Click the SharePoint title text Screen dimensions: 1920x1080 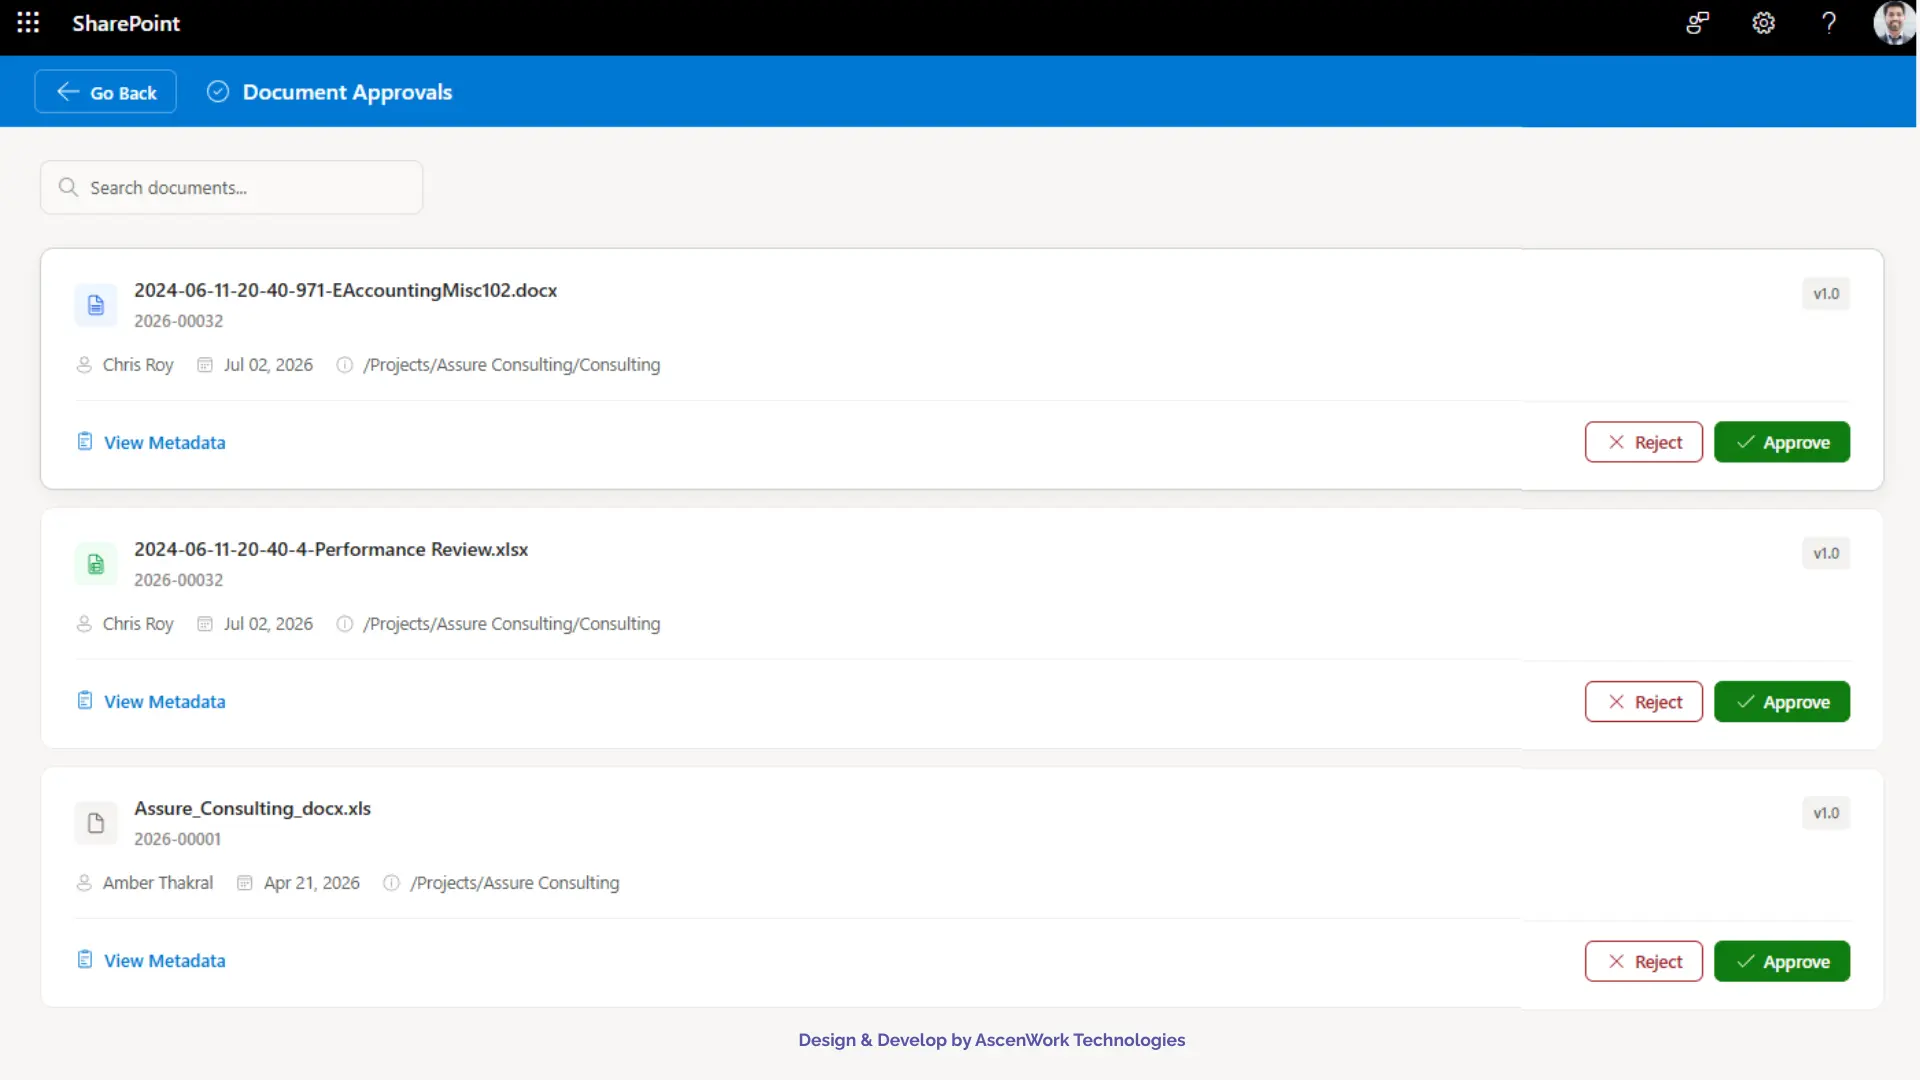click(x=126, y=23)
